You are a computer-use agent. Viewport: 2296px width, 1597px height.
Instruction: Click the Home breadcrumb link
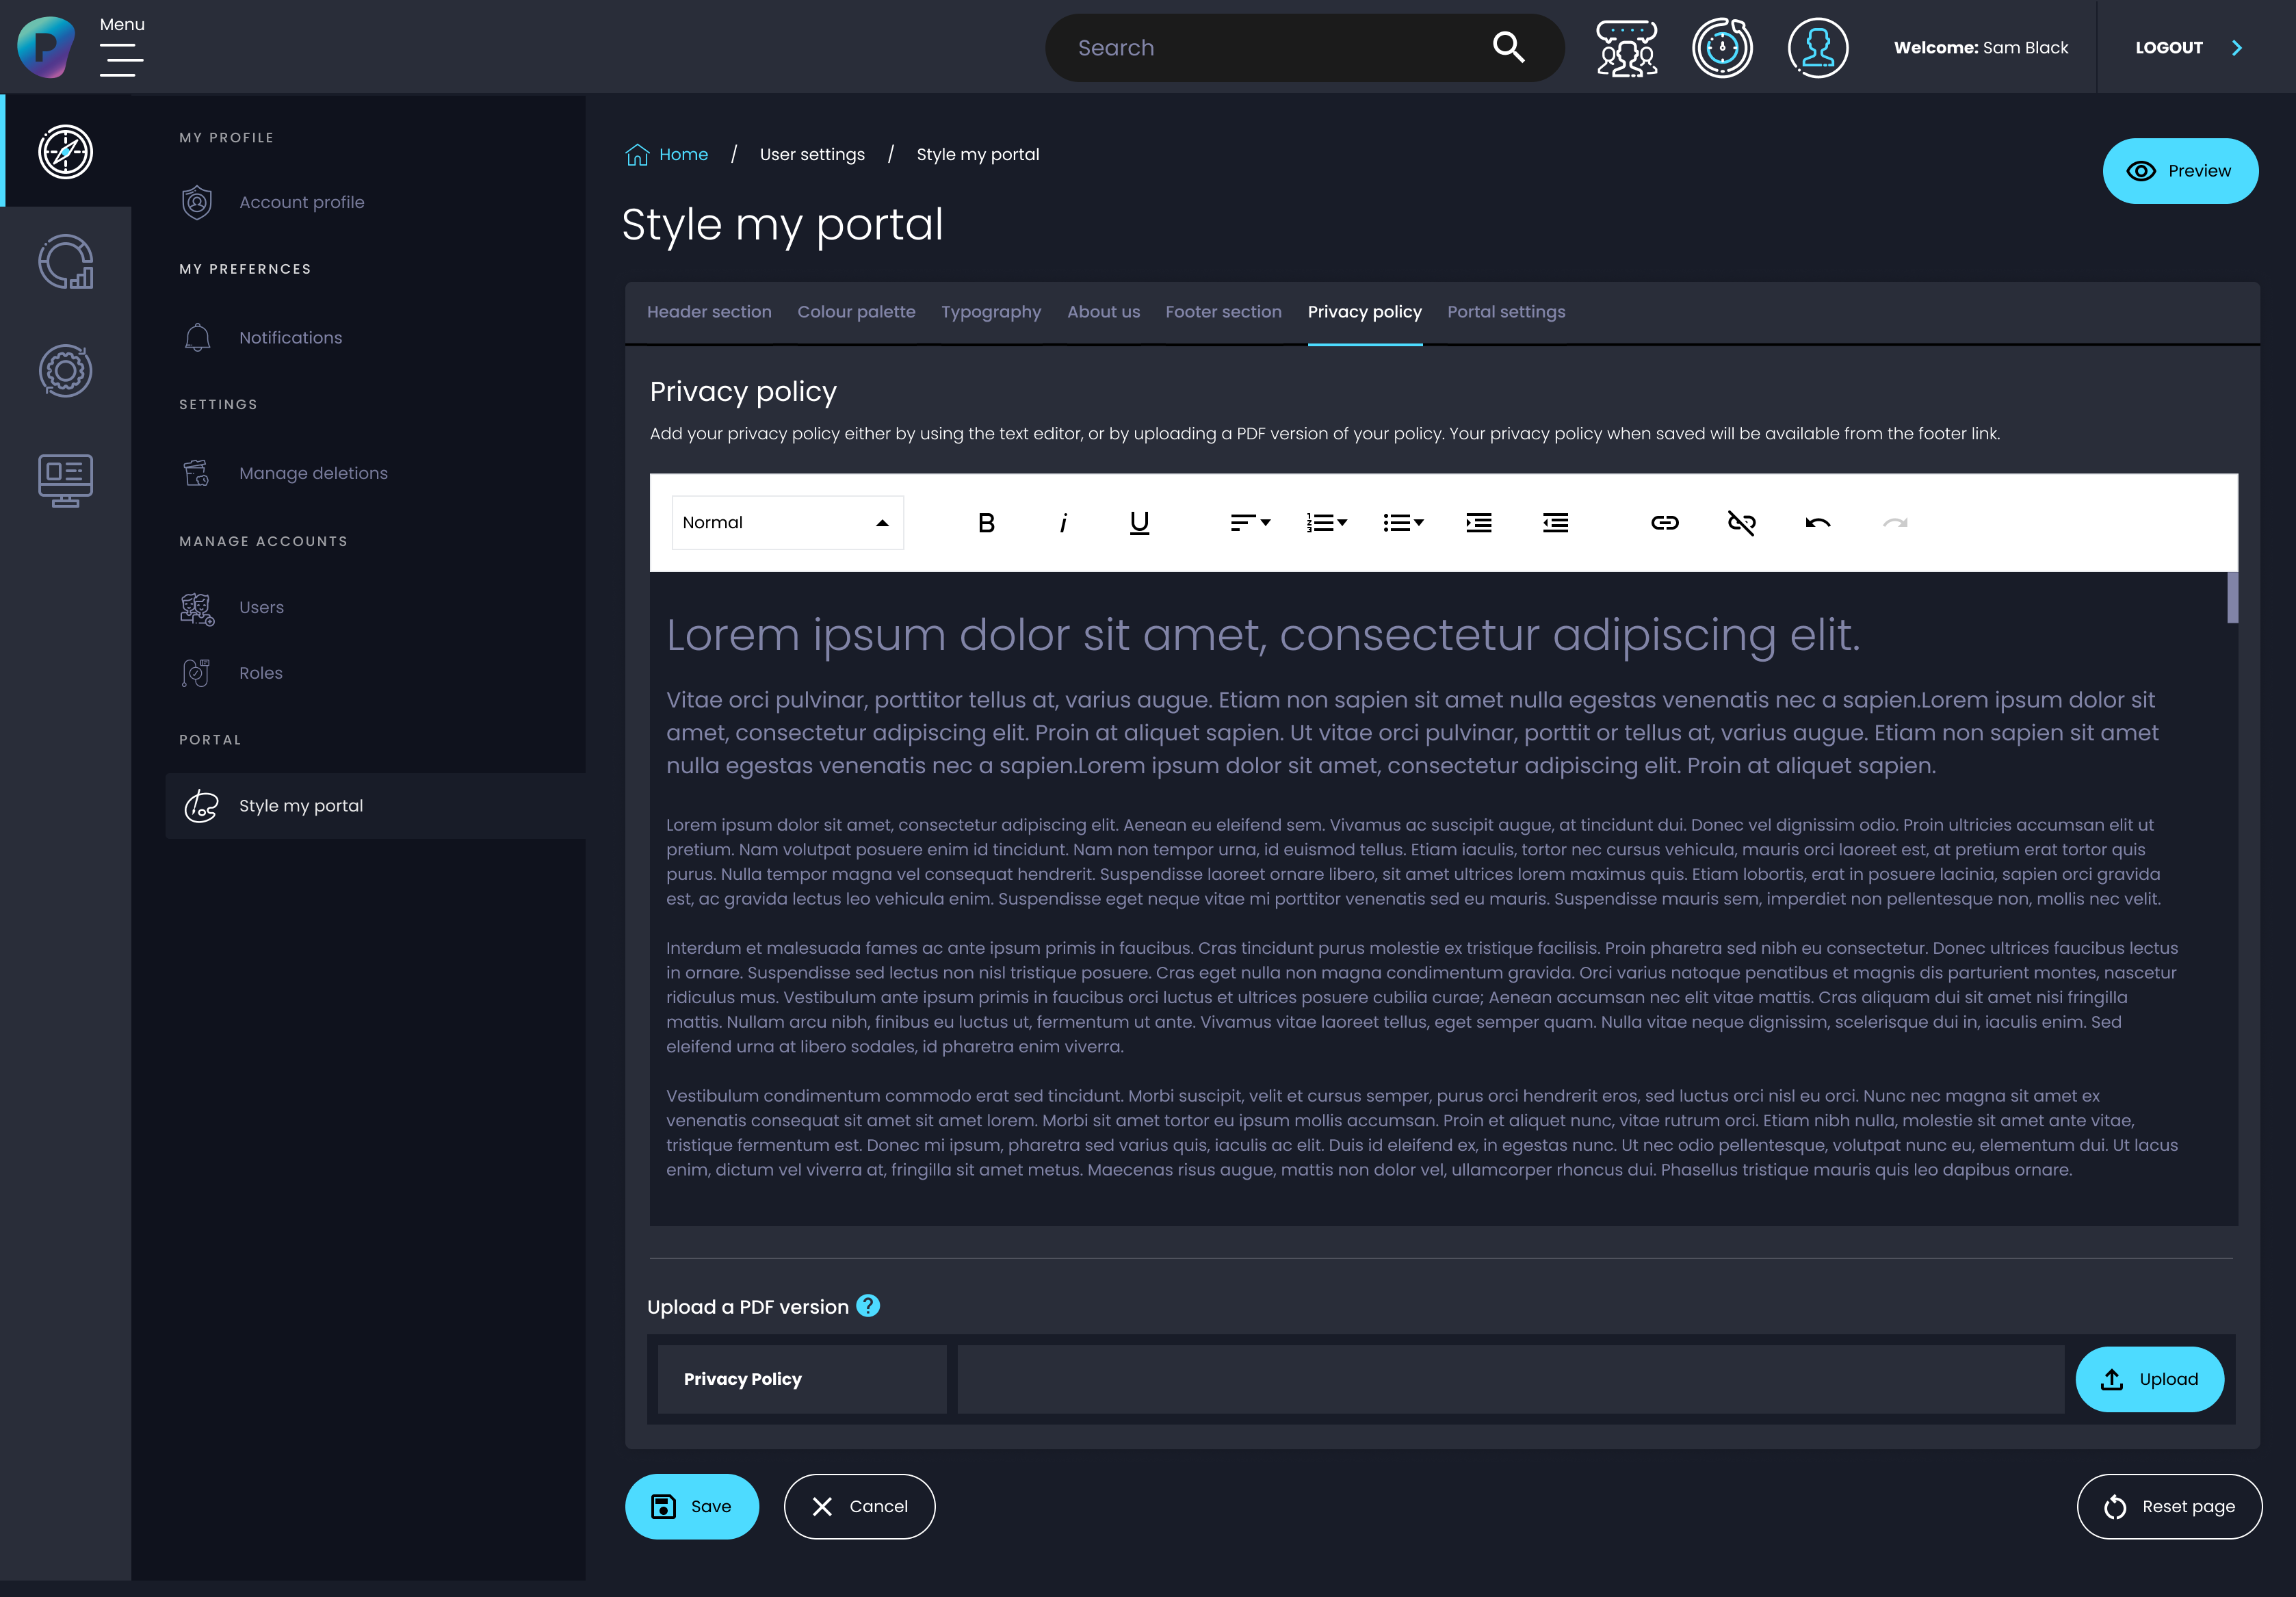point(683,155)
